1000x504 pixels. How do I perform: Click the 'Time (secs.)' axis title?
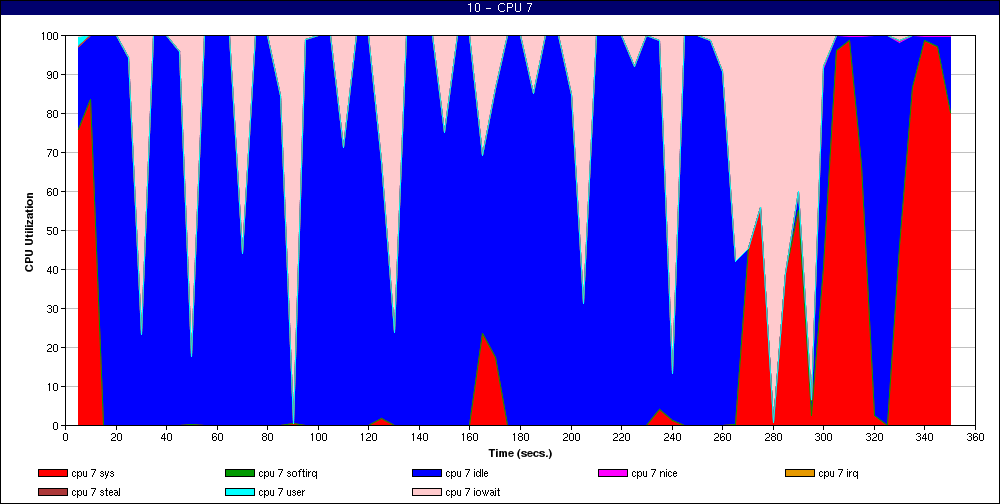(520, 454)
